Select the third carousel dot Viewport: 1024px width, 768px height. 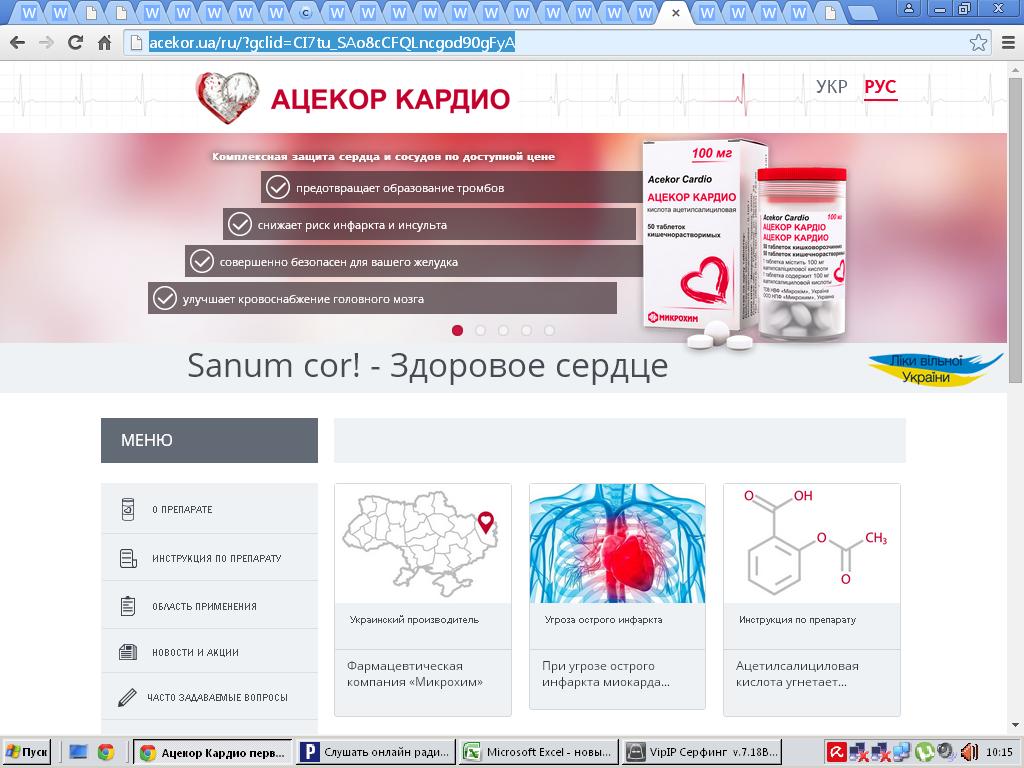point(504,330)
